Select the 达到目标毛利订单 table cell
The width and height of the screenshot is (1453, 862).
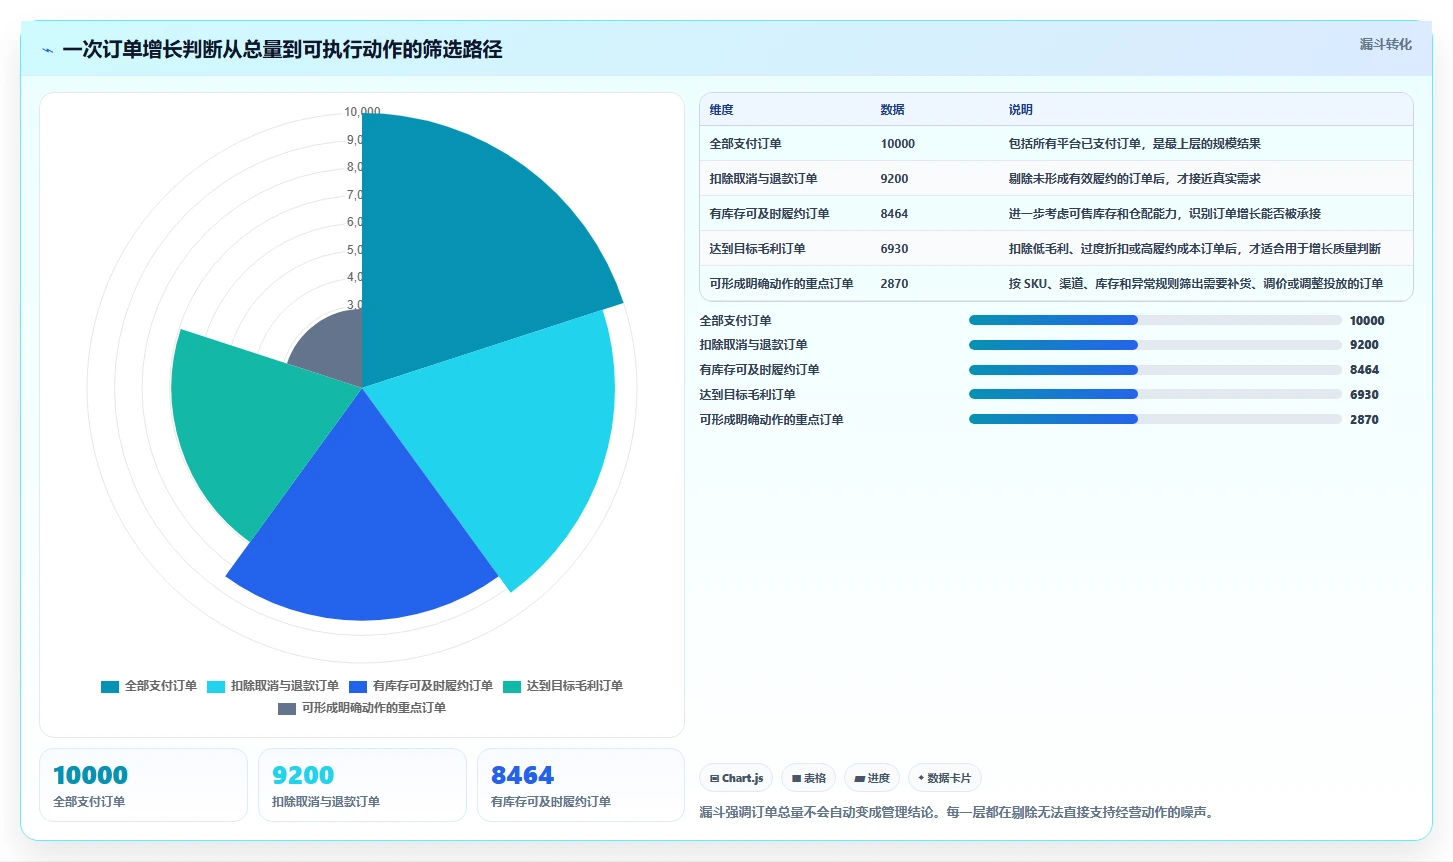[x=757, y=249]
